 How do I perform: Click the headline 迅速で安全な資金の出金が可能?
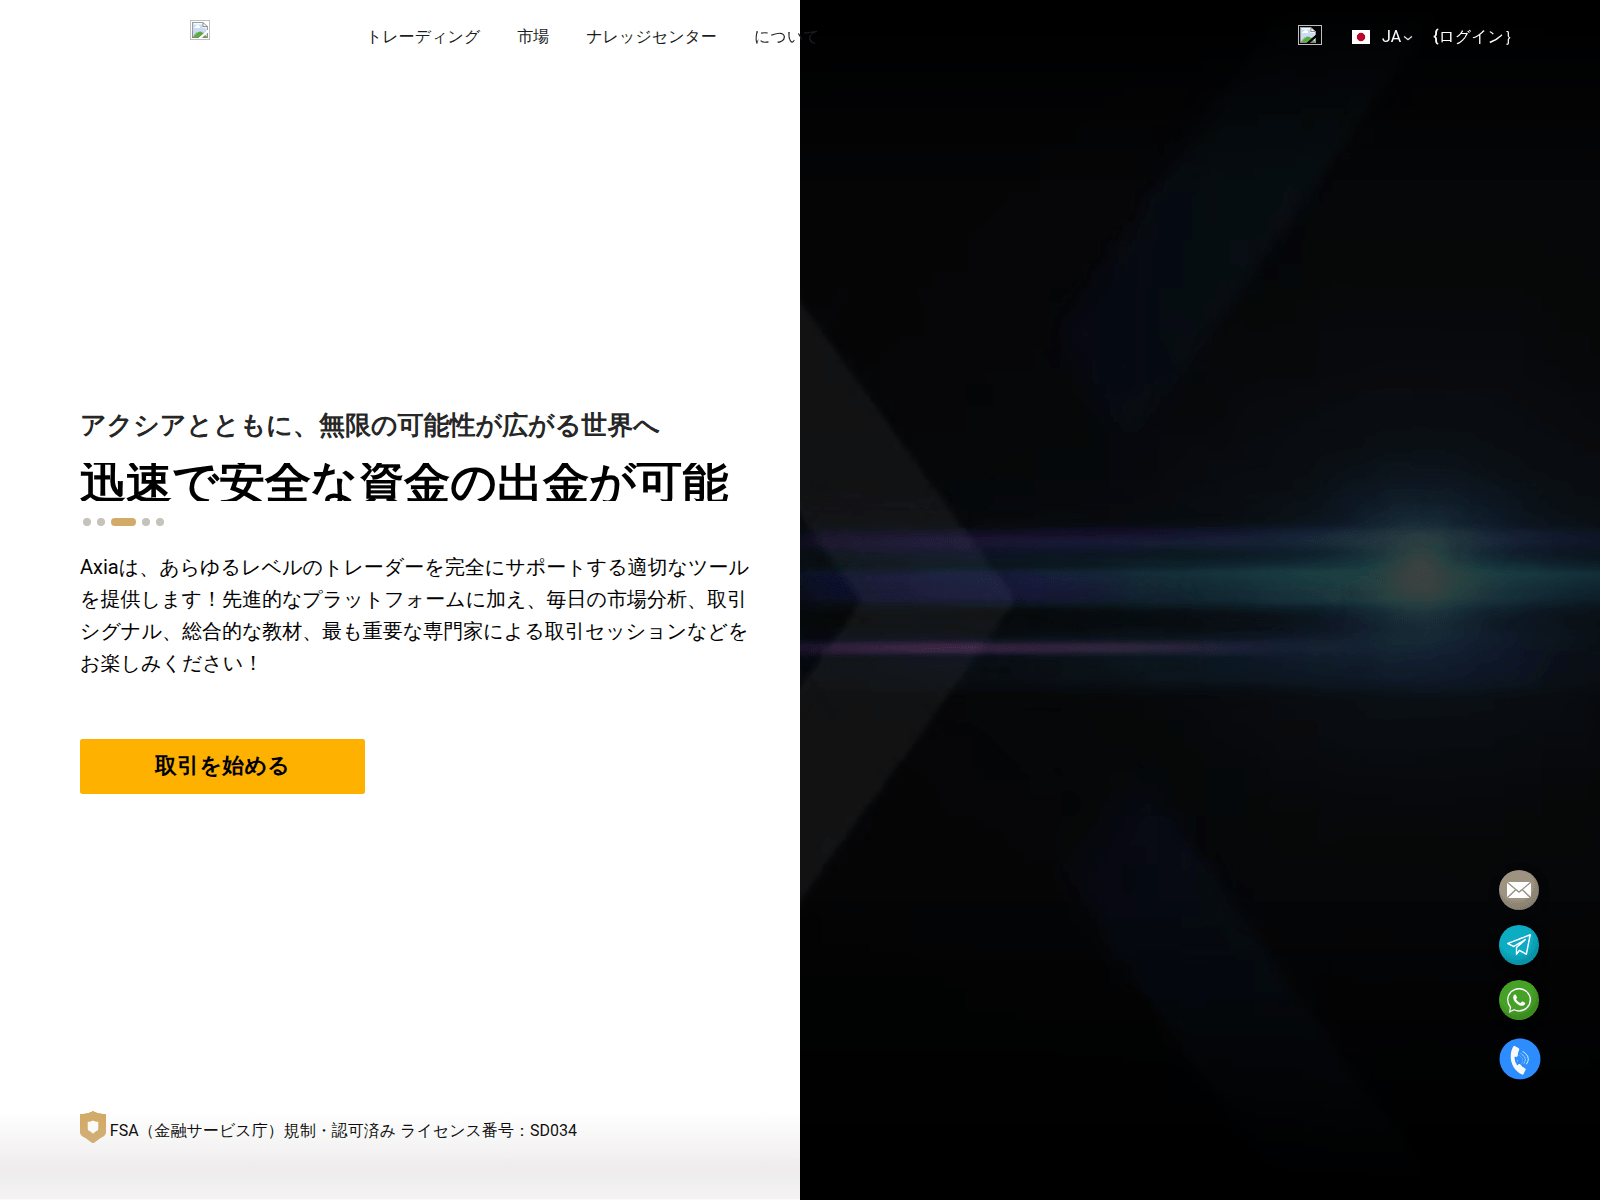tap(405, 483)
